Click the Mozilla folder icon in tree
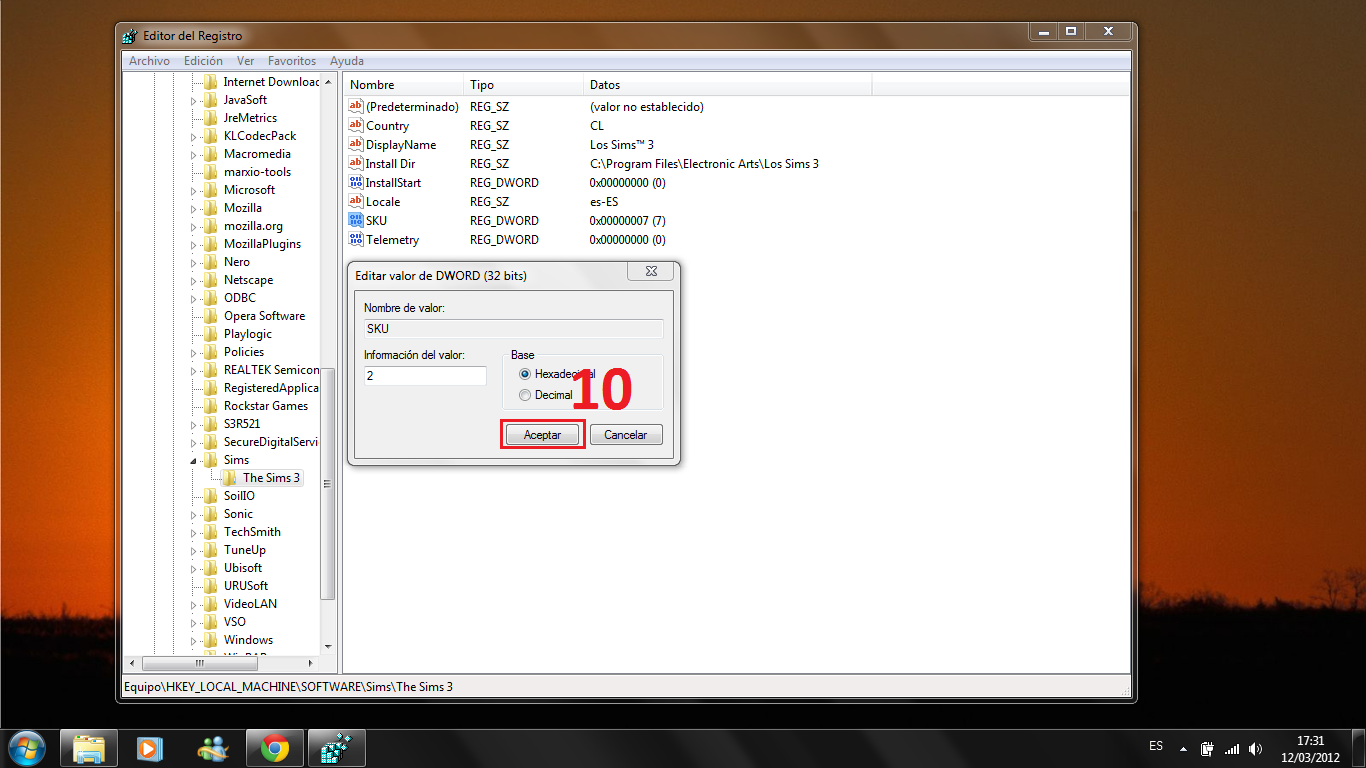Viewport: 1366px width, 768px height. [211, 208]
